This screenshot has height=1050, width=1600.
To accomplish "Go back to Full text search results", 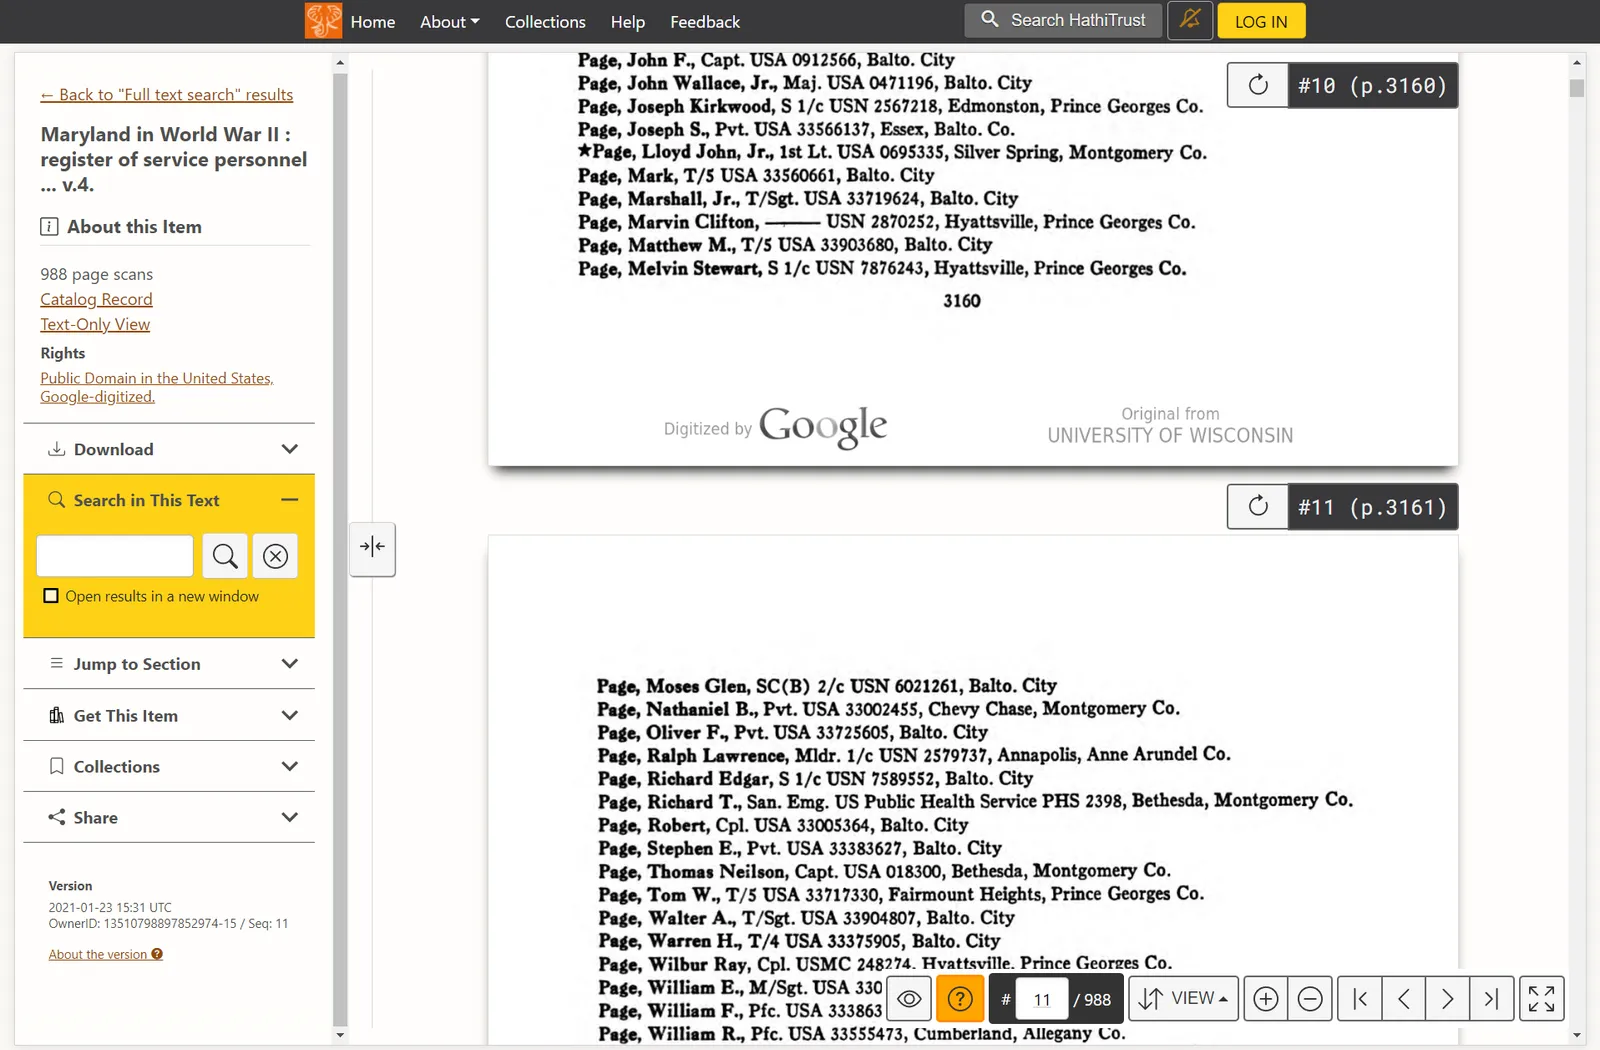I will point(167,95).
